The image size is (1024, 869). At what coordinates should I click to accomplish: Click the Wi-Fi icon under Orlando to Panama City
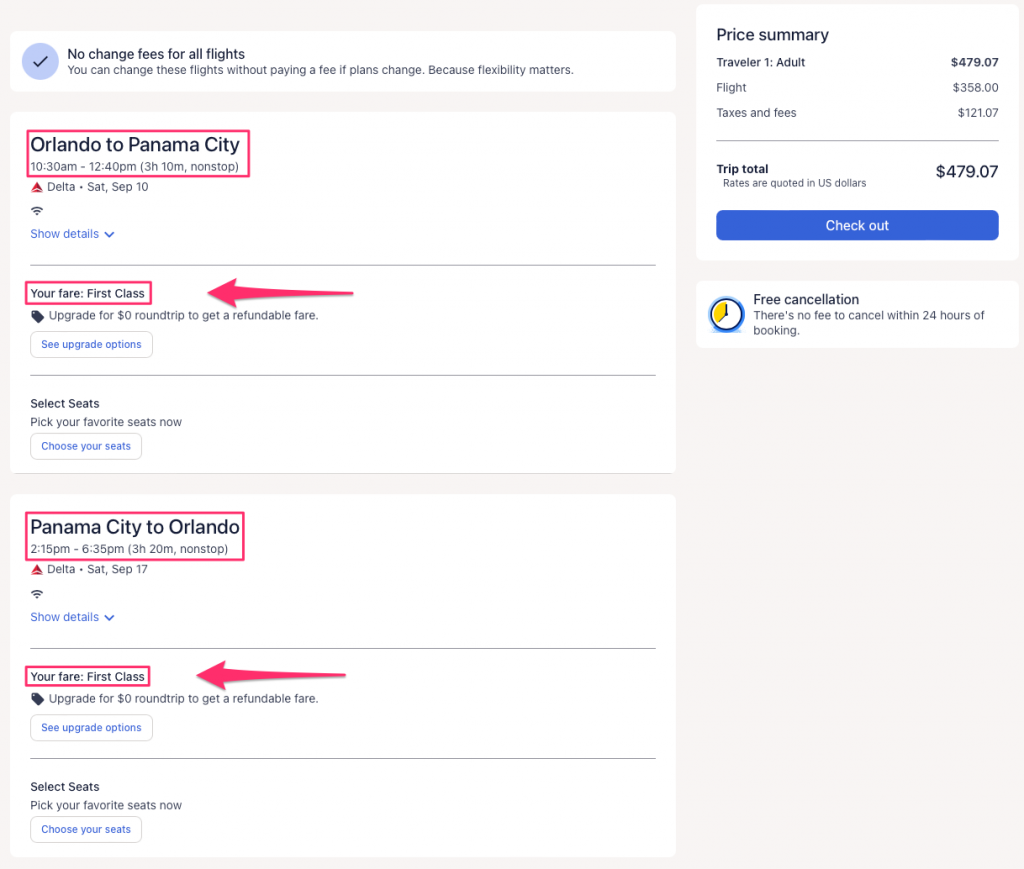coord(37,211)
